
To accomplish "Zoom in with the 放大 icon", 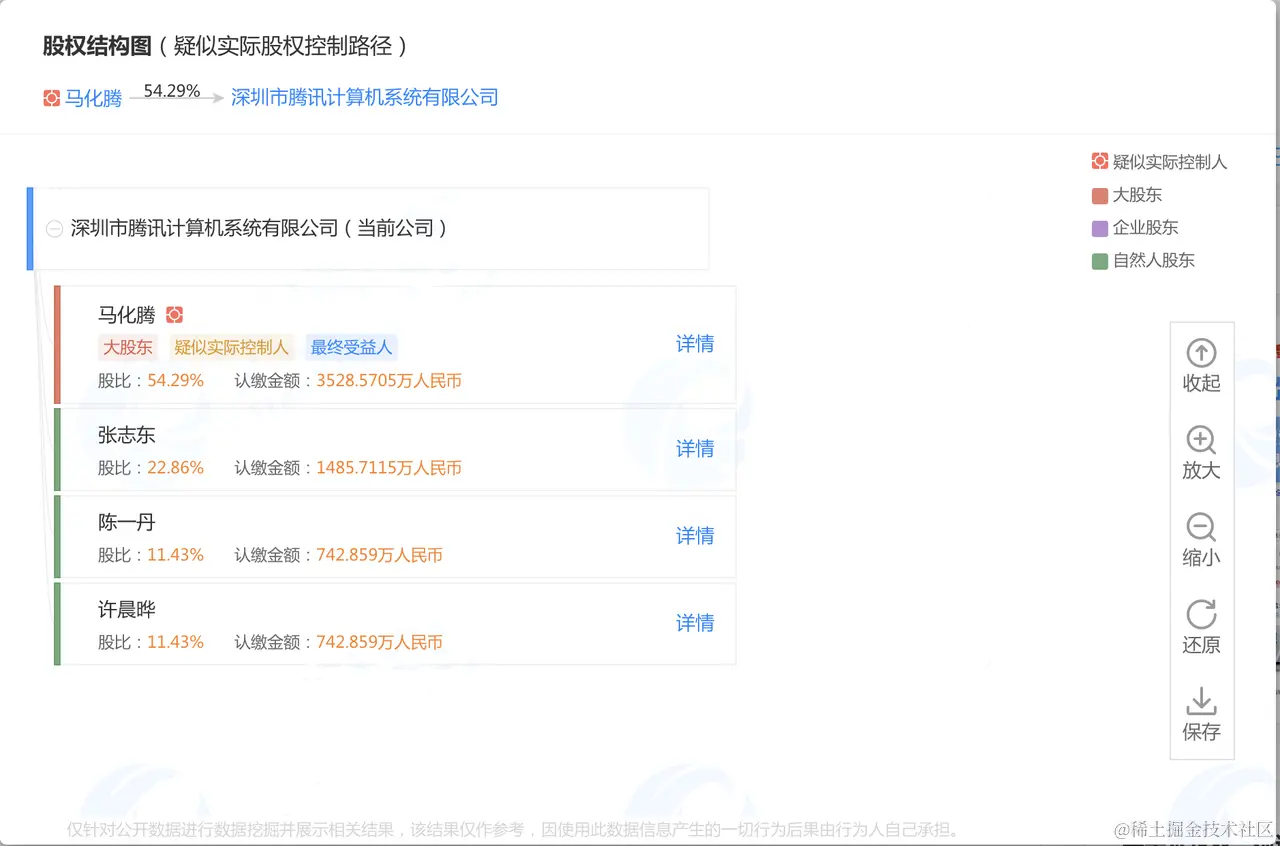I will (x=1201, y=440).
